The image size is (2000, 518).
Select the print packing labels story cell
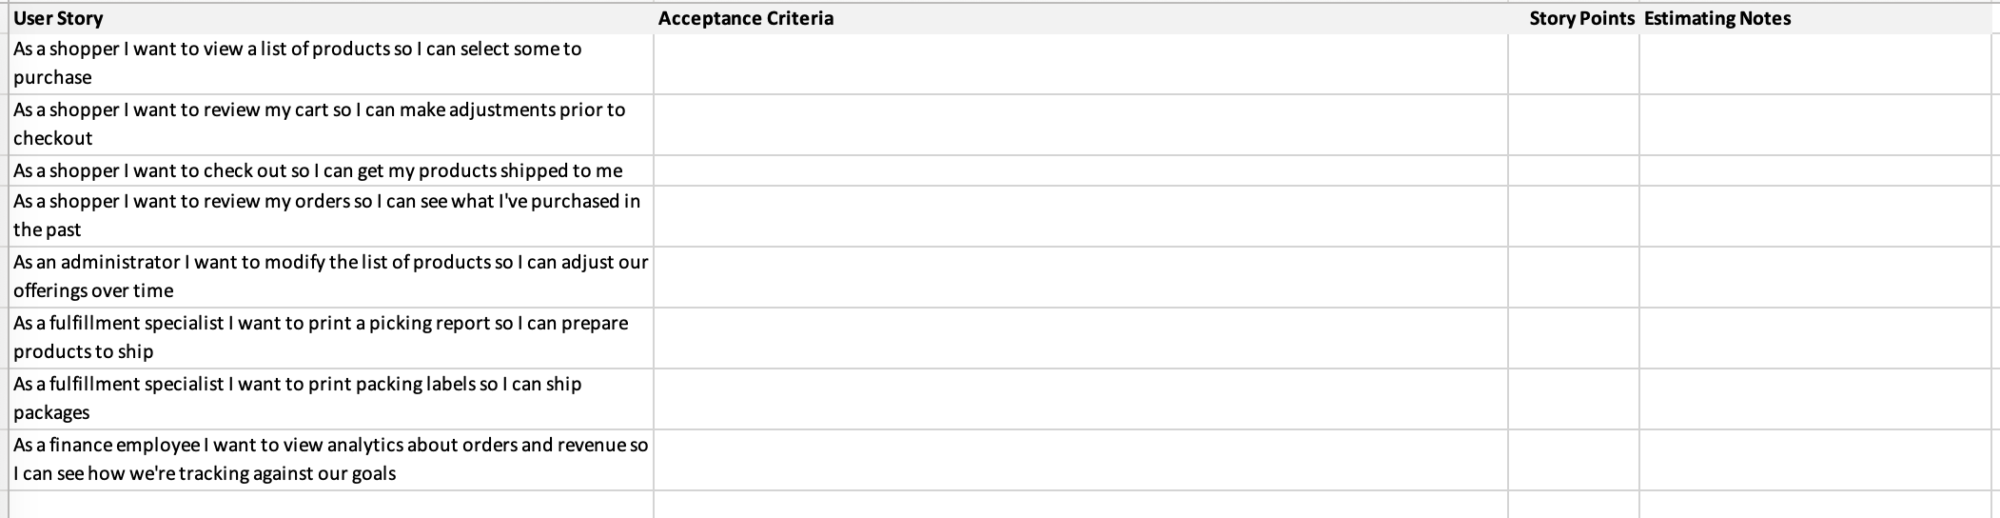point(330,398)
